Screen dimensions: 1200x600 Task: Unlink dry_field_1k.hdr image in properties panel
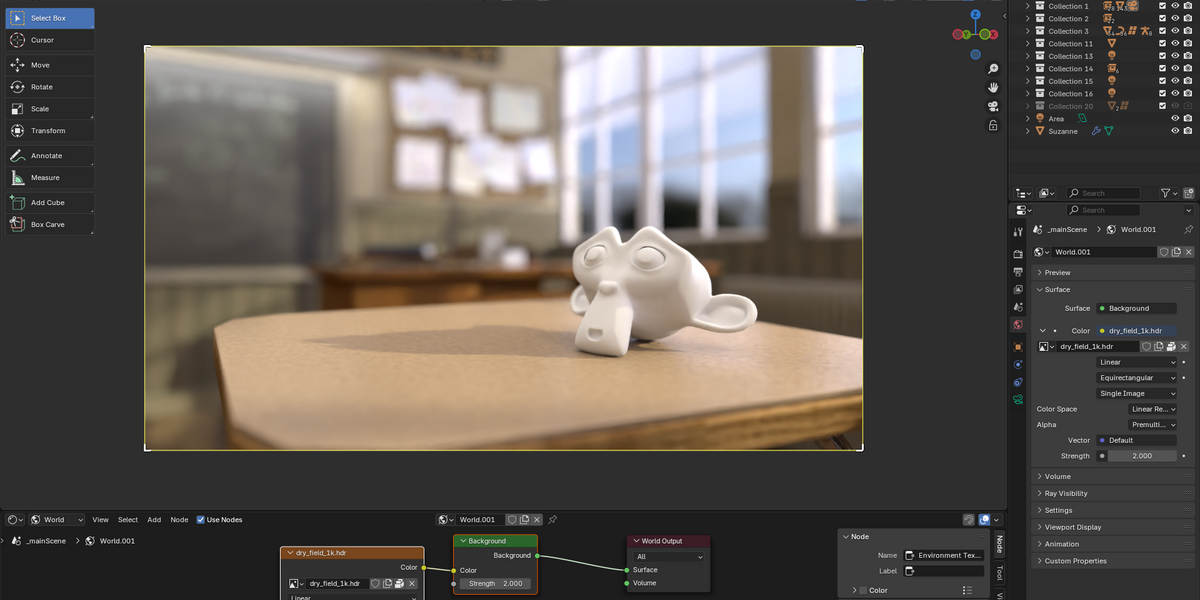click(1184, 347)
